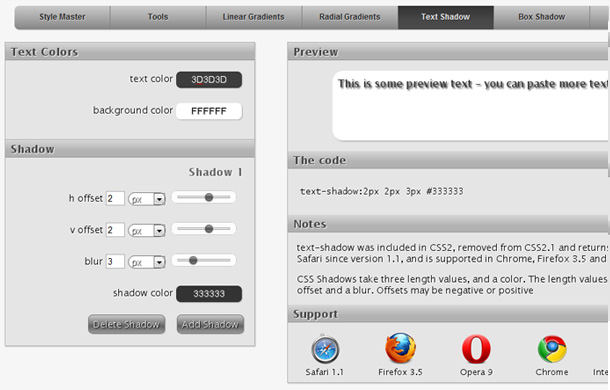610x390 pixels.
Task: Click the Preview panel header
Action: click(448, 52)
